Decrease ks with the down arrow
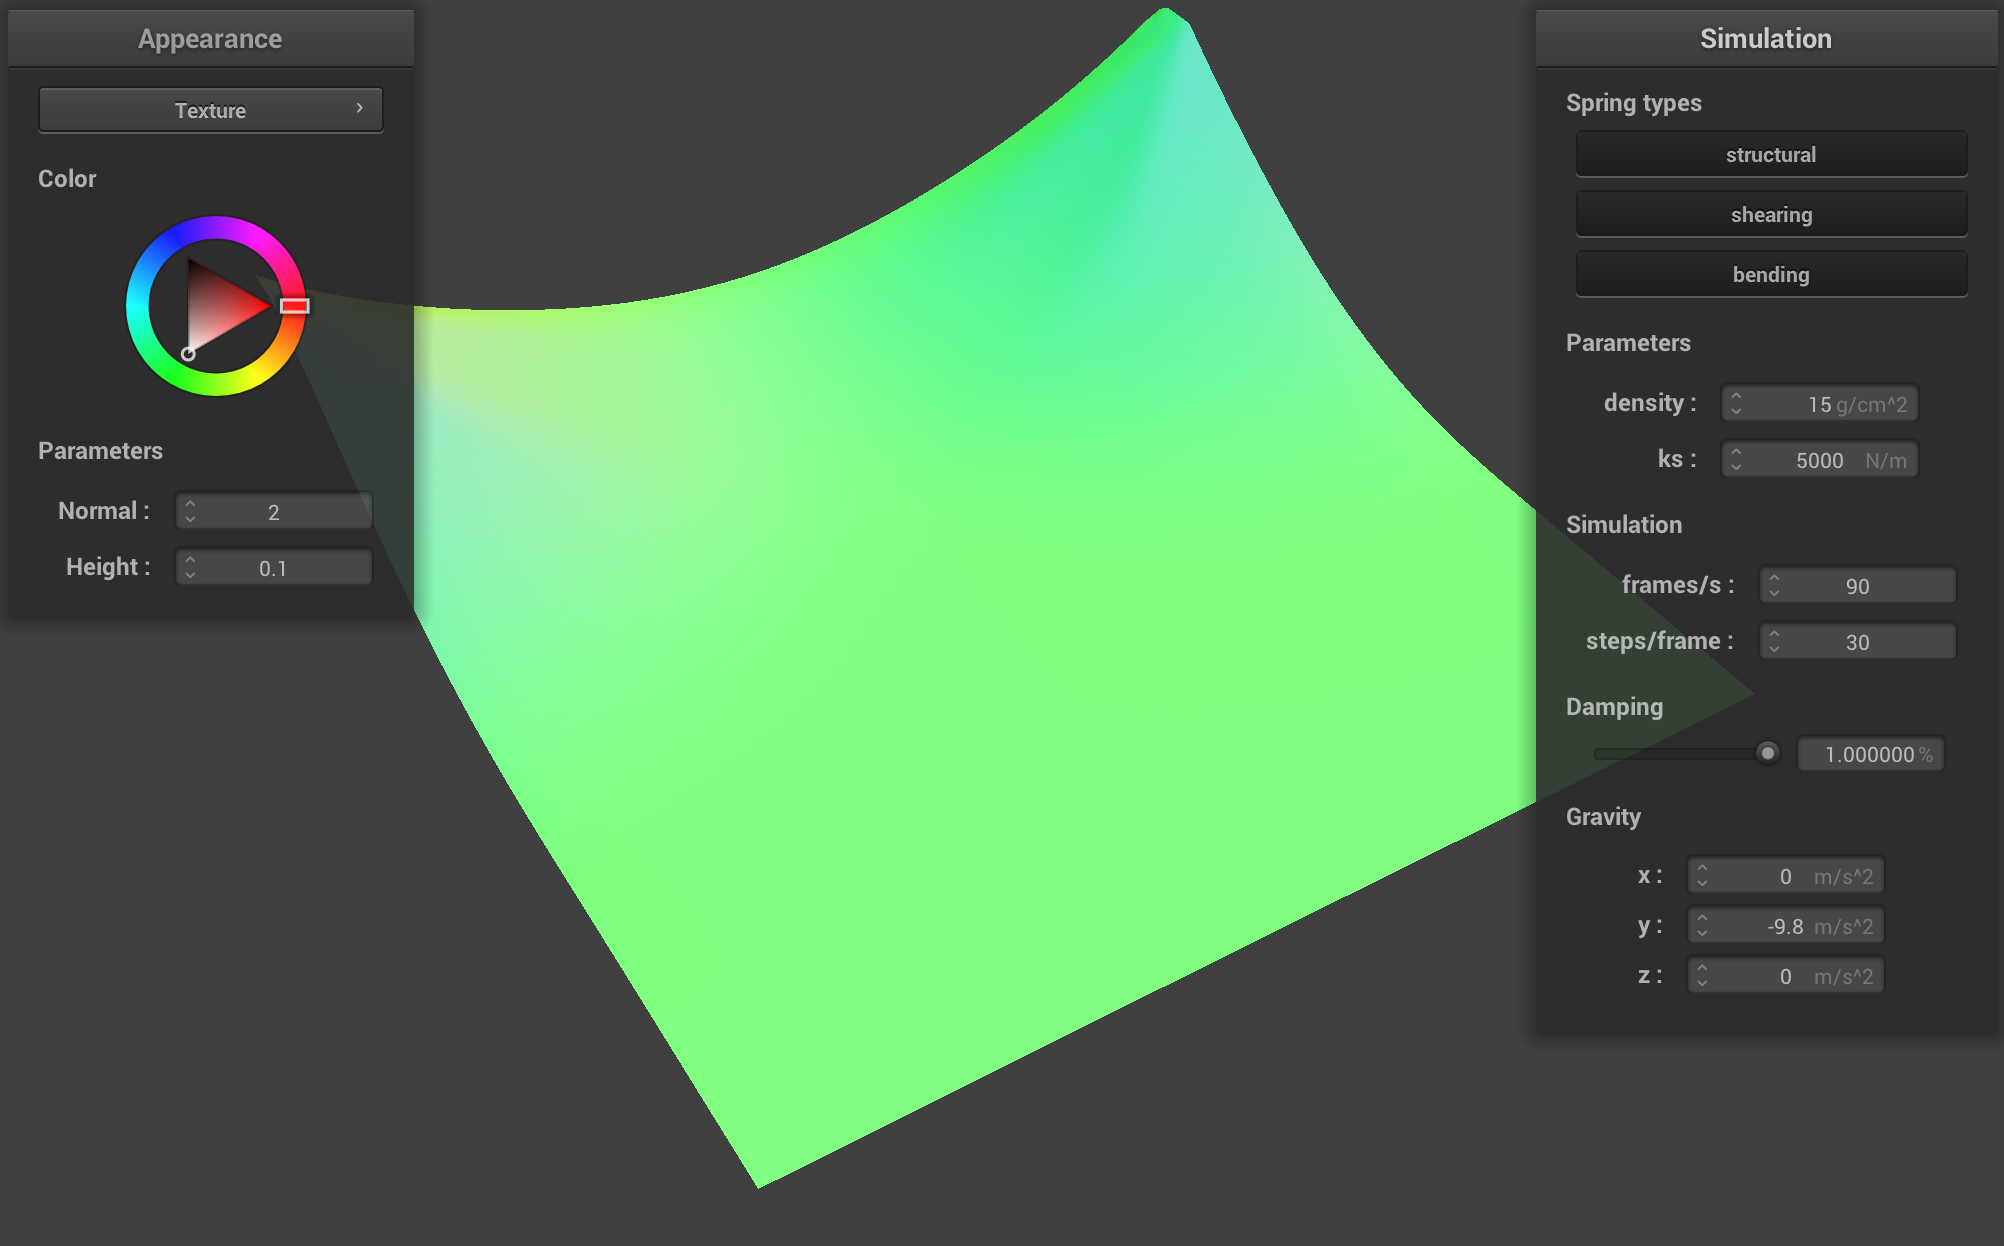 1736,467
